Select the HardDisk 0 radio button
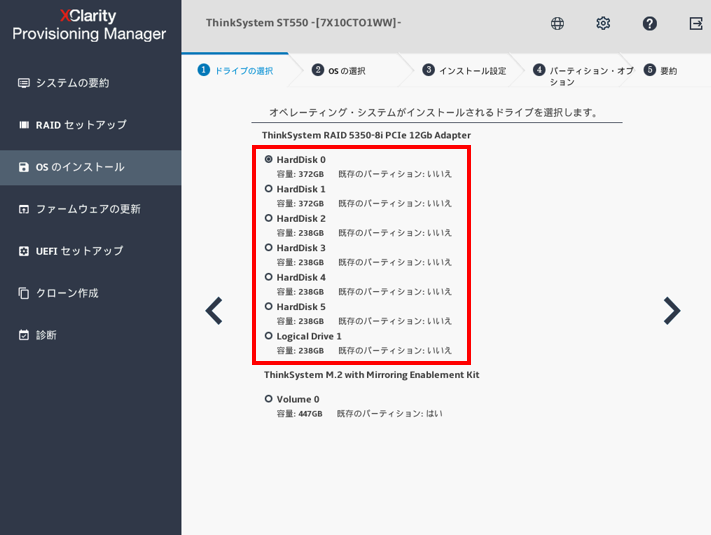 (x=268, y=159)
